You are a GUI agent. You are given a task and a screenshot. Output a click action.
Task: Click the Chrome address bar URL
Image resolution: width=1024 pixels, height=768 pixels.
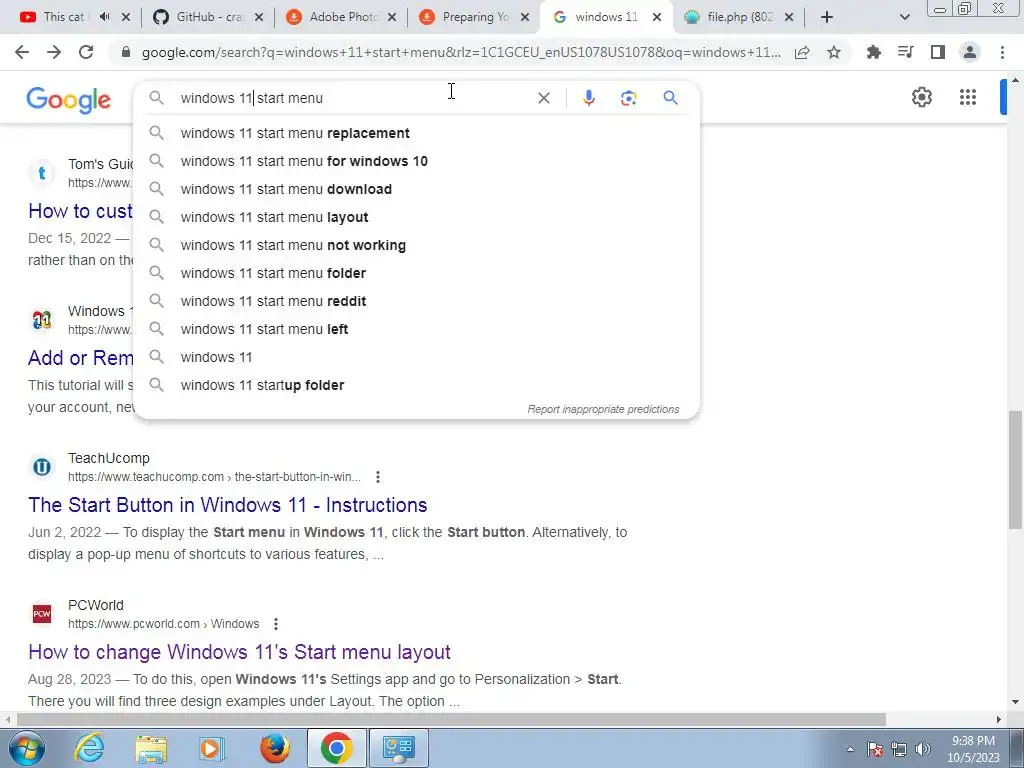pos(461,52)
